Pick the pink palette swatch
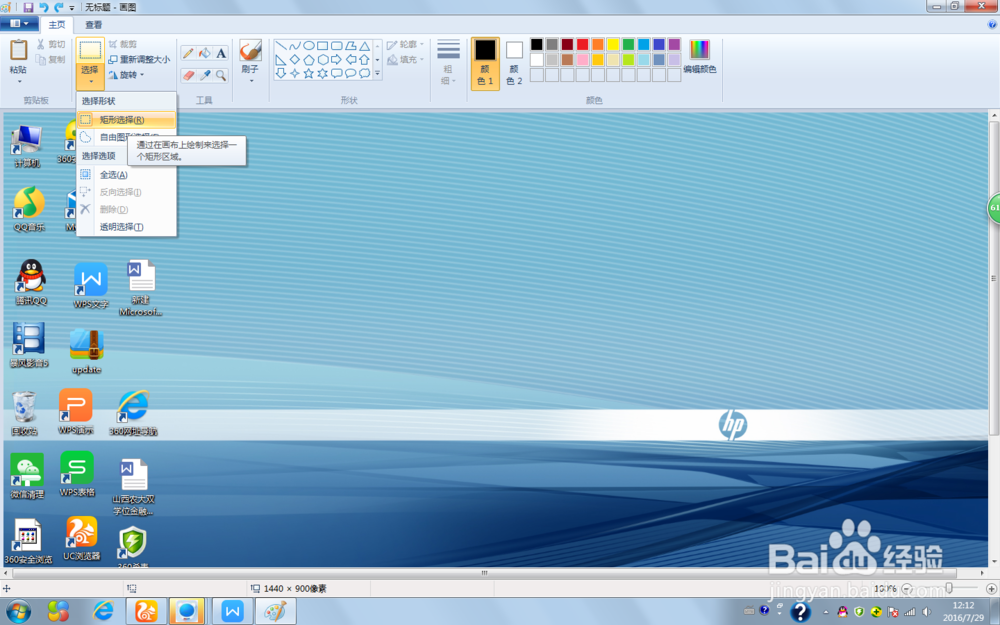The width and height of the screenshot is (1000, 625). [582, 59]
